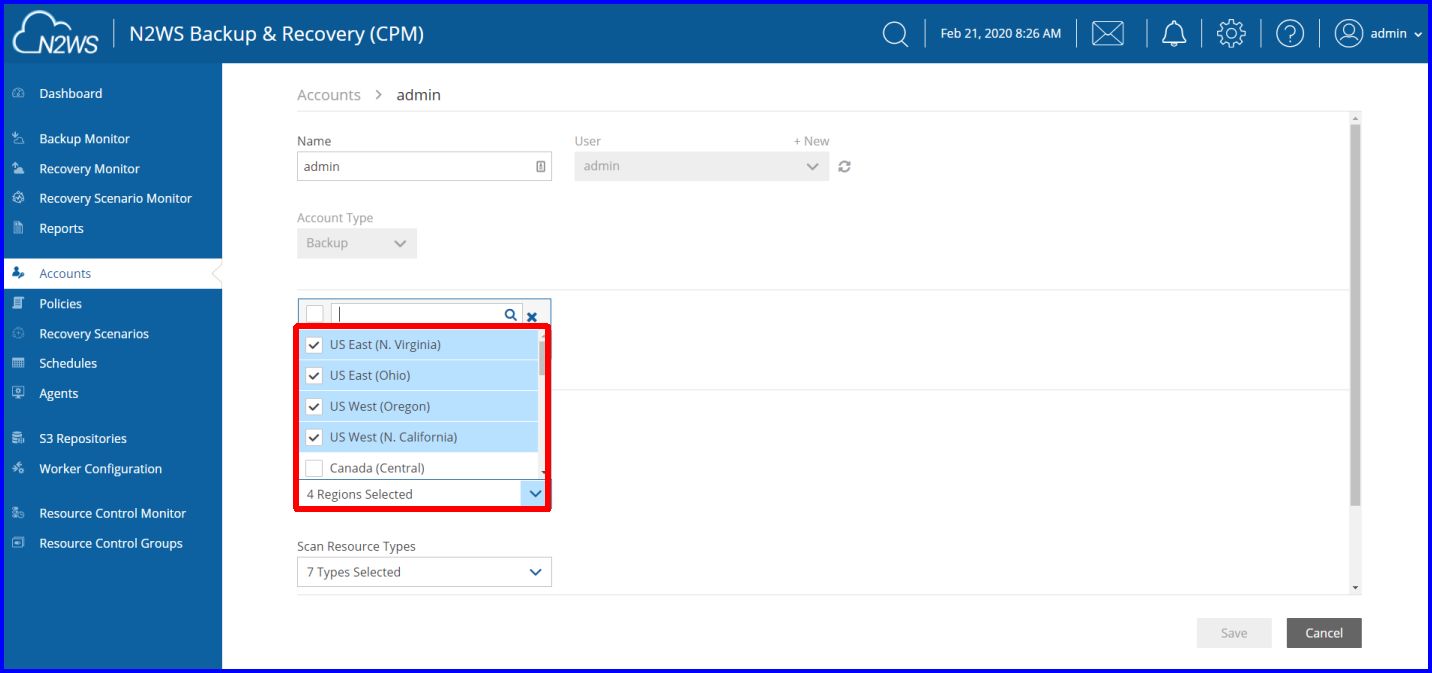Uncheck US West (Oregon) region

(314, 407)
